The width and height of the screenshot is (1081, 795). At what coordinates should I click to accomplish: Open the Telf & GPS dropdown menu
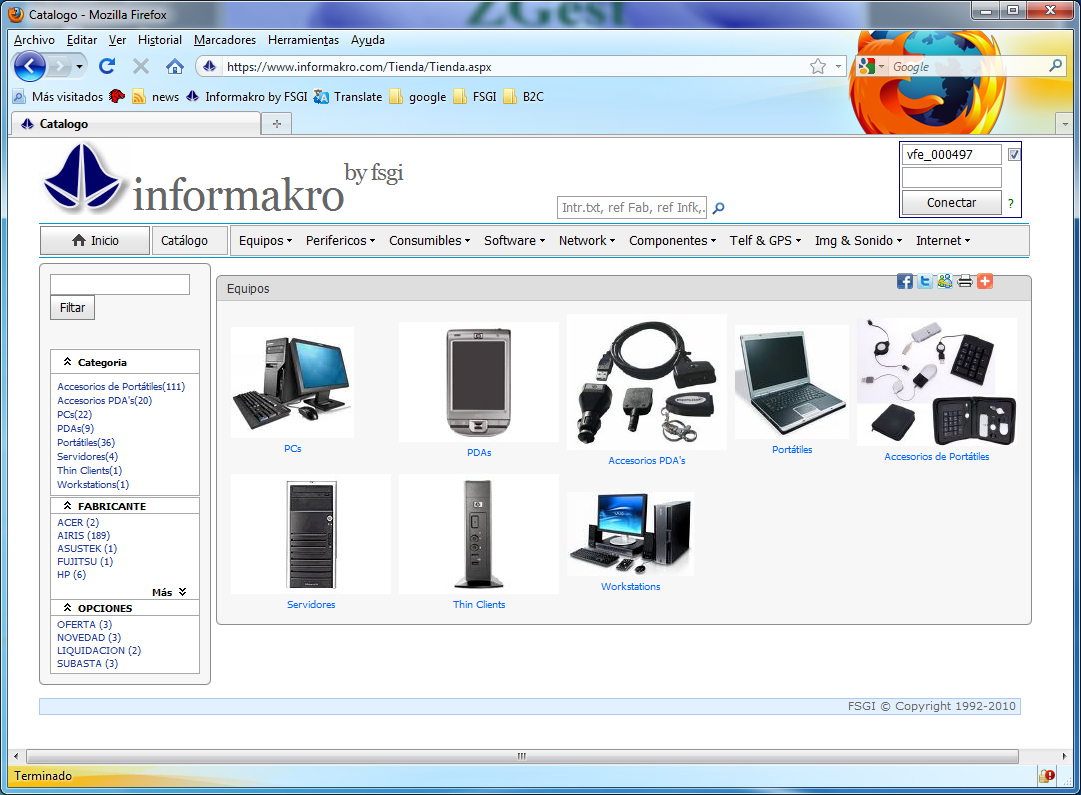click(765, 241)
